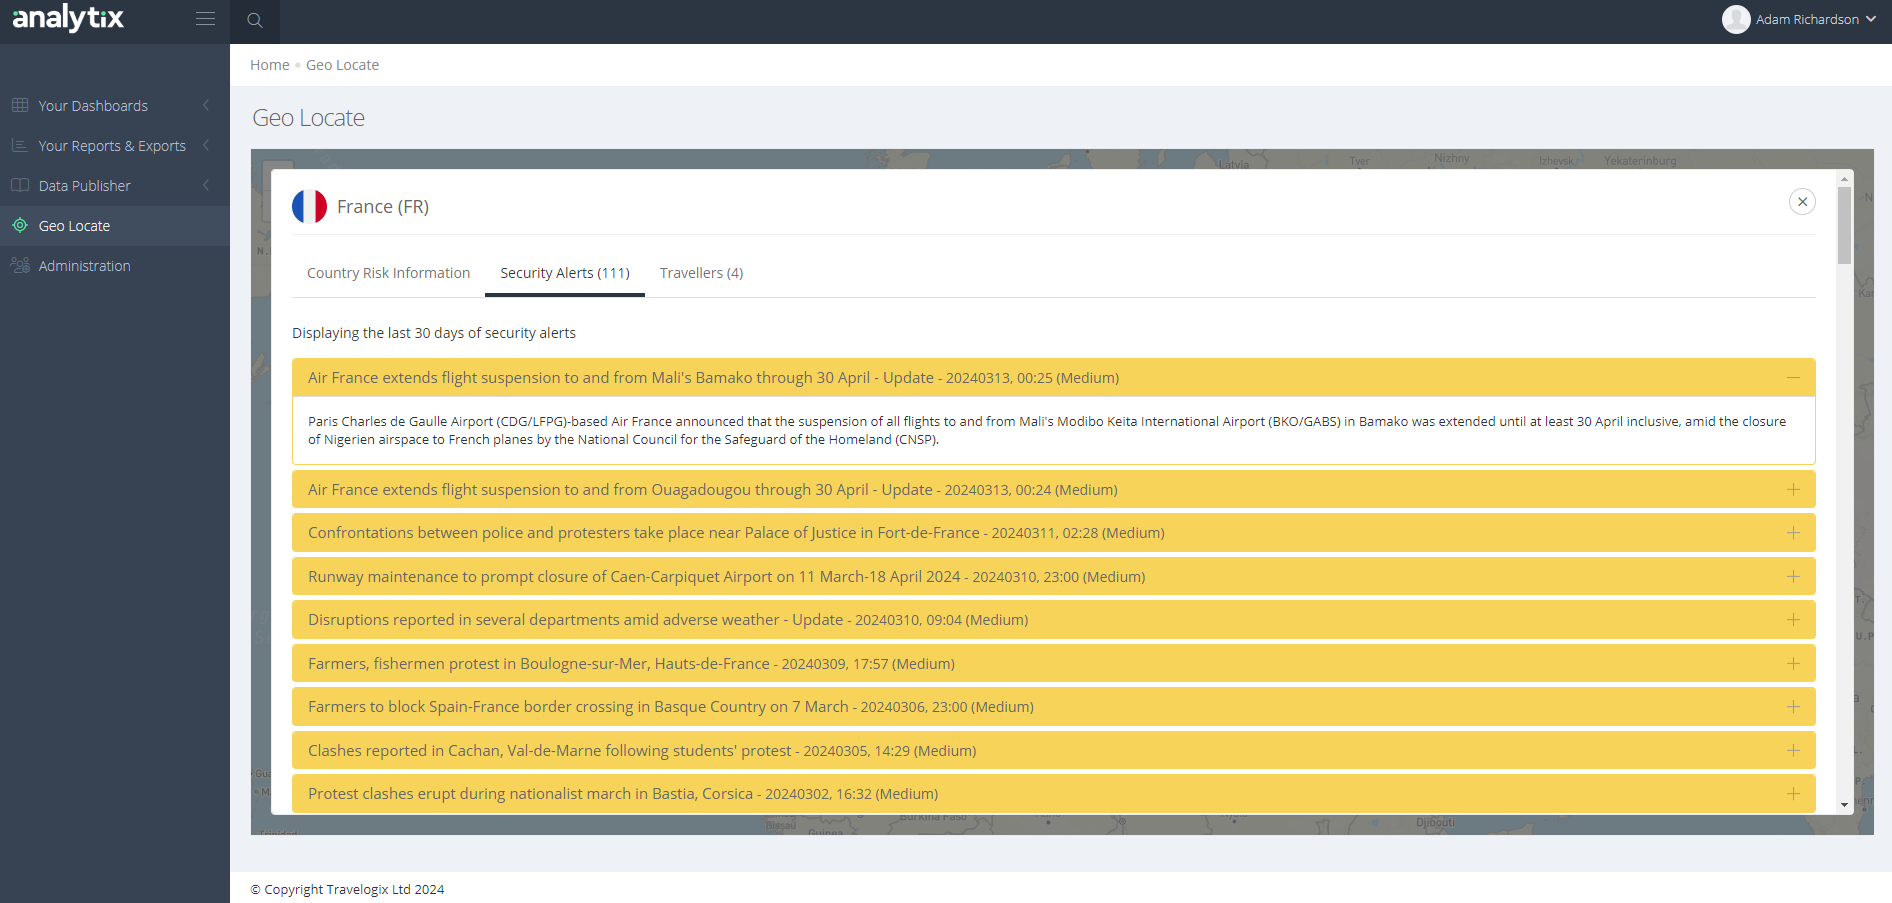1892x903 pixels.
Task: Click 'Displaying the last 30 days' text
Action: click(x=434, y=333)
